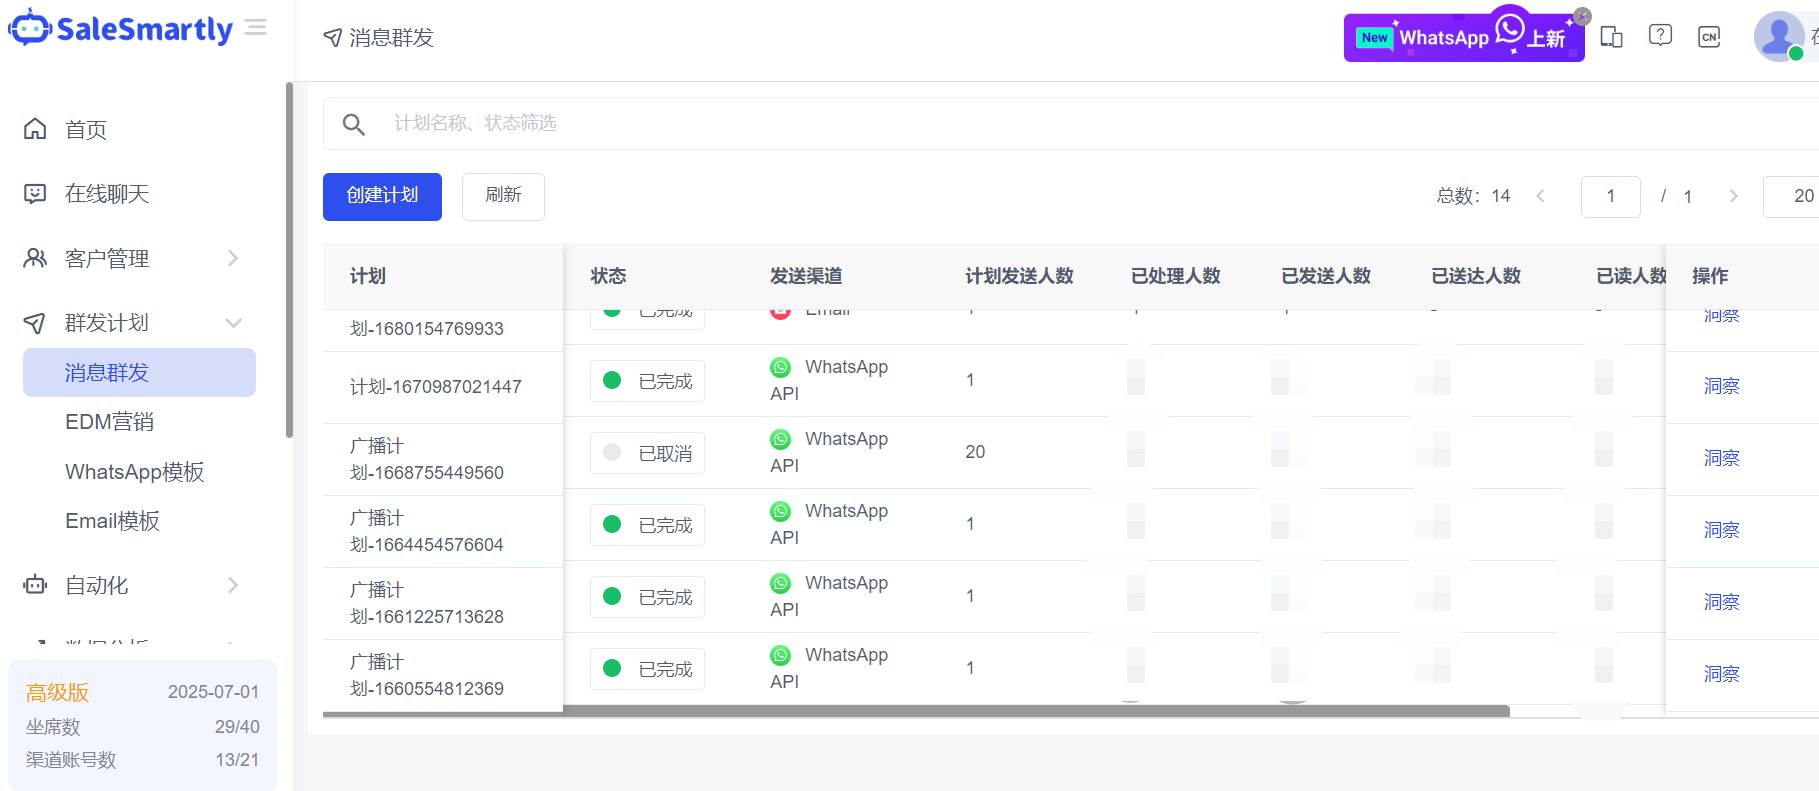
Task: Click WhatsApp icon in 划-1661225713628 row
Action: (781, 583)
